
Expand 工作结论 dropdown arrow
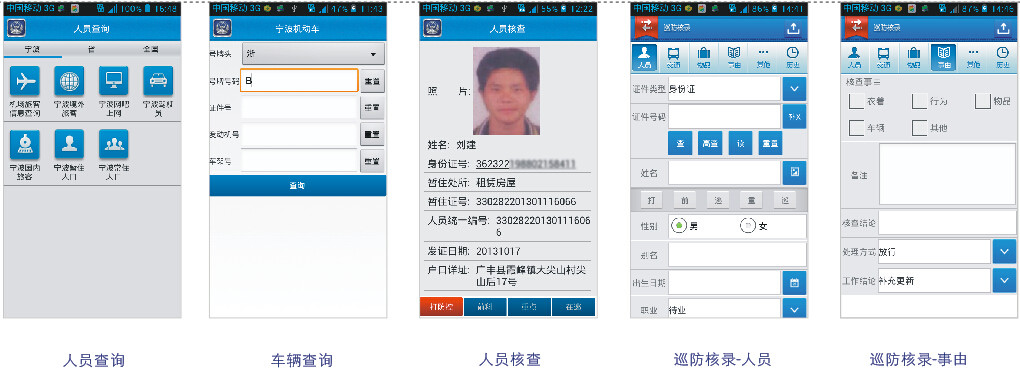pyautogui.click(x=1004, y=281)
